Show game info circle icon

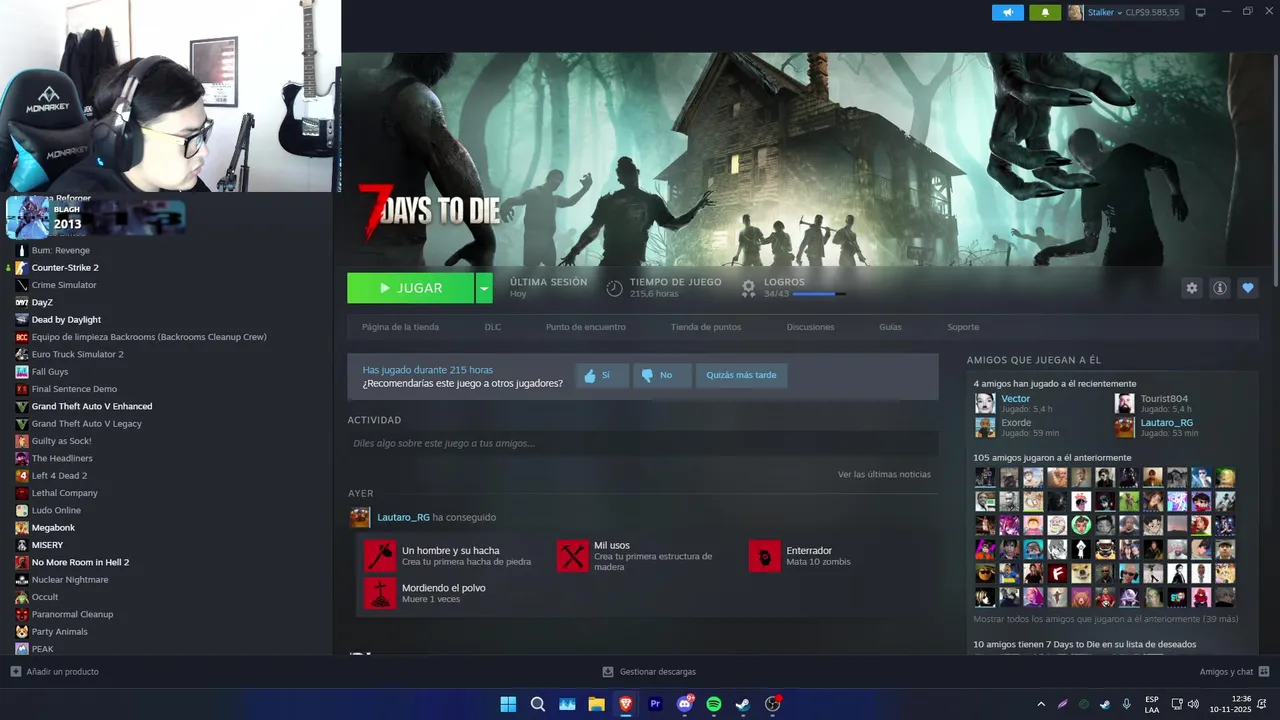tap(1219, 288)
